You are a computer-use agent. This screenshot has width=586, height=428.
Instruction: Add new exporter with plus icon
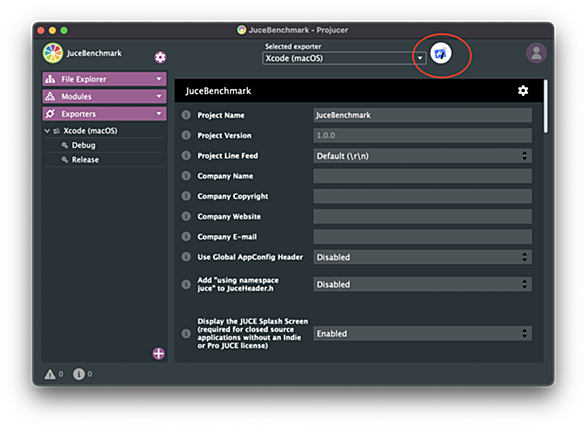click(158, 353)
